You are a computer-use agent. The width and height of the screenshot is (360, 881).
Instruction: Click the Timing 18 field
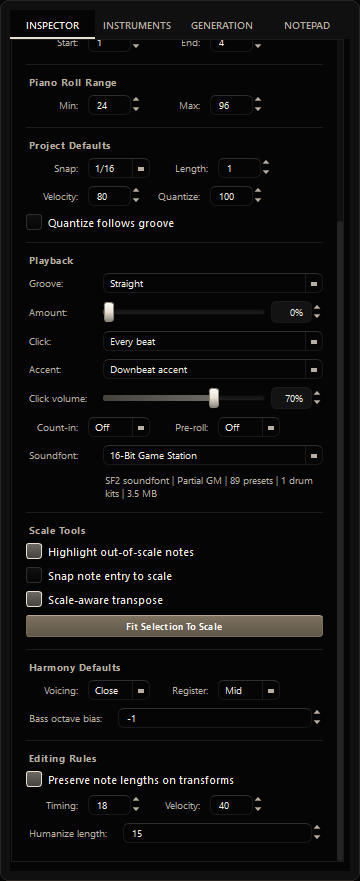click(110, 806)
